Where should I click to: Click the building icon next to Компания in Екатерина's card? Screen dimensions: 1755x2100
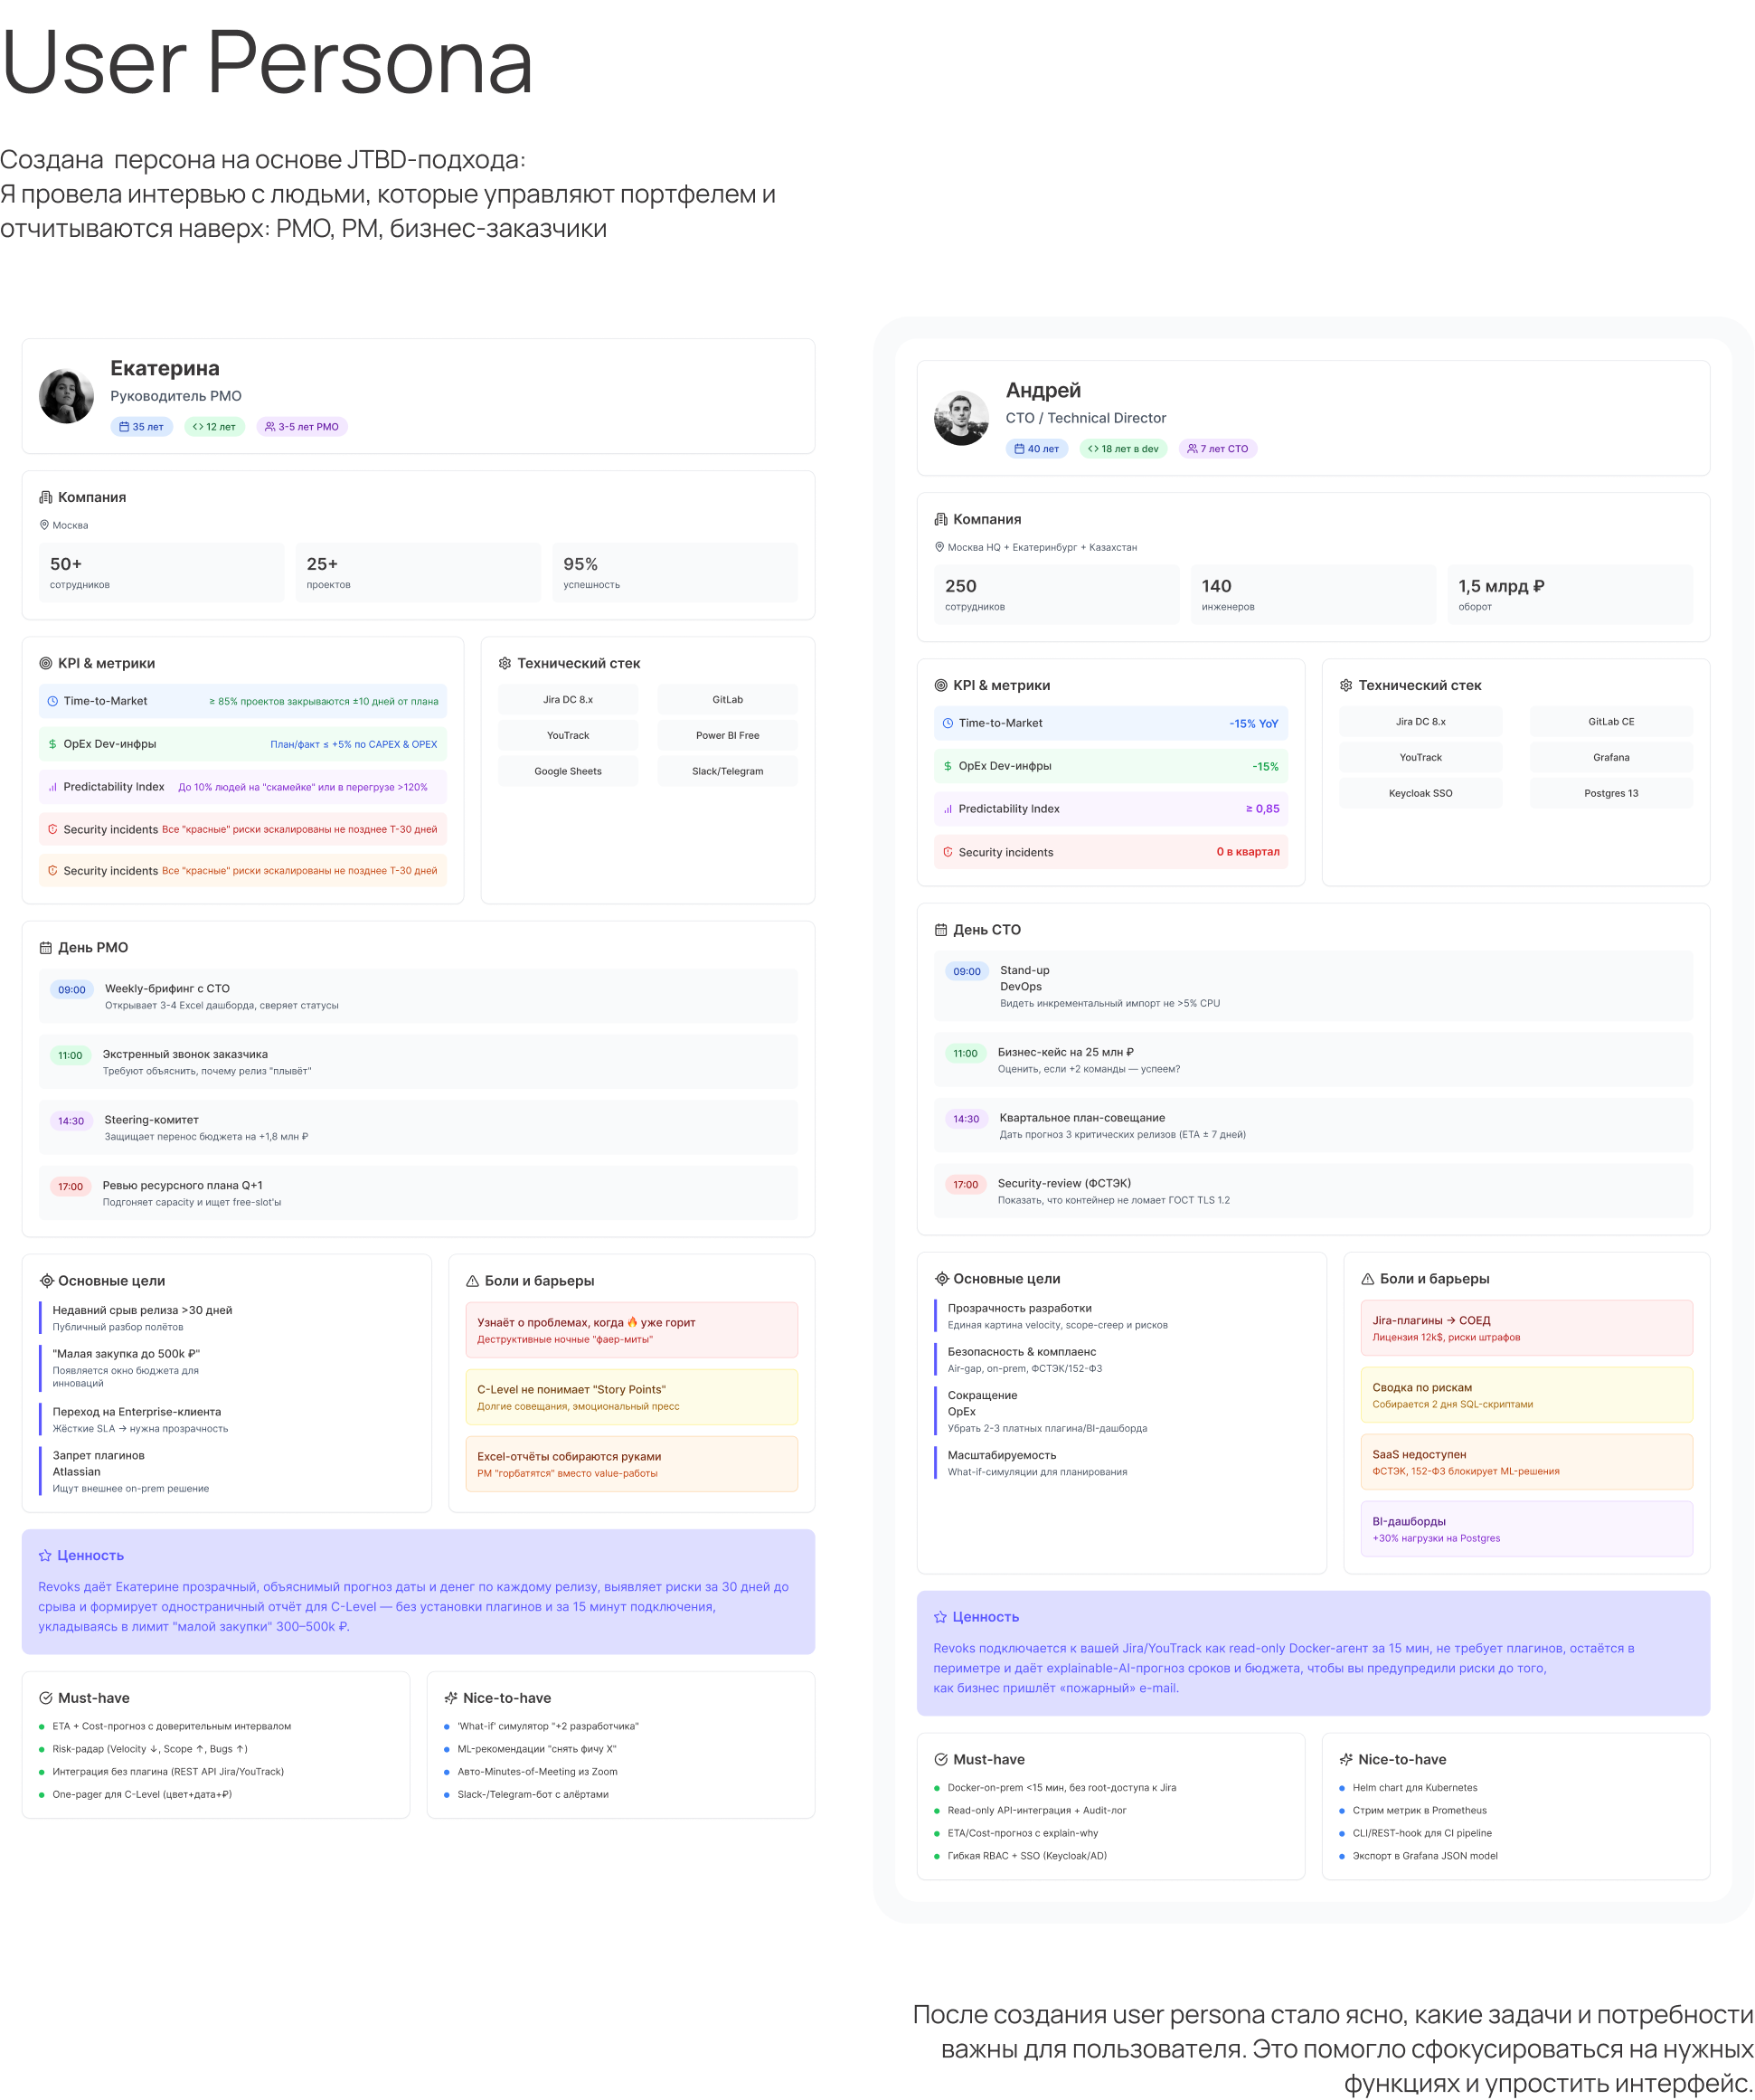pos(45,497)
